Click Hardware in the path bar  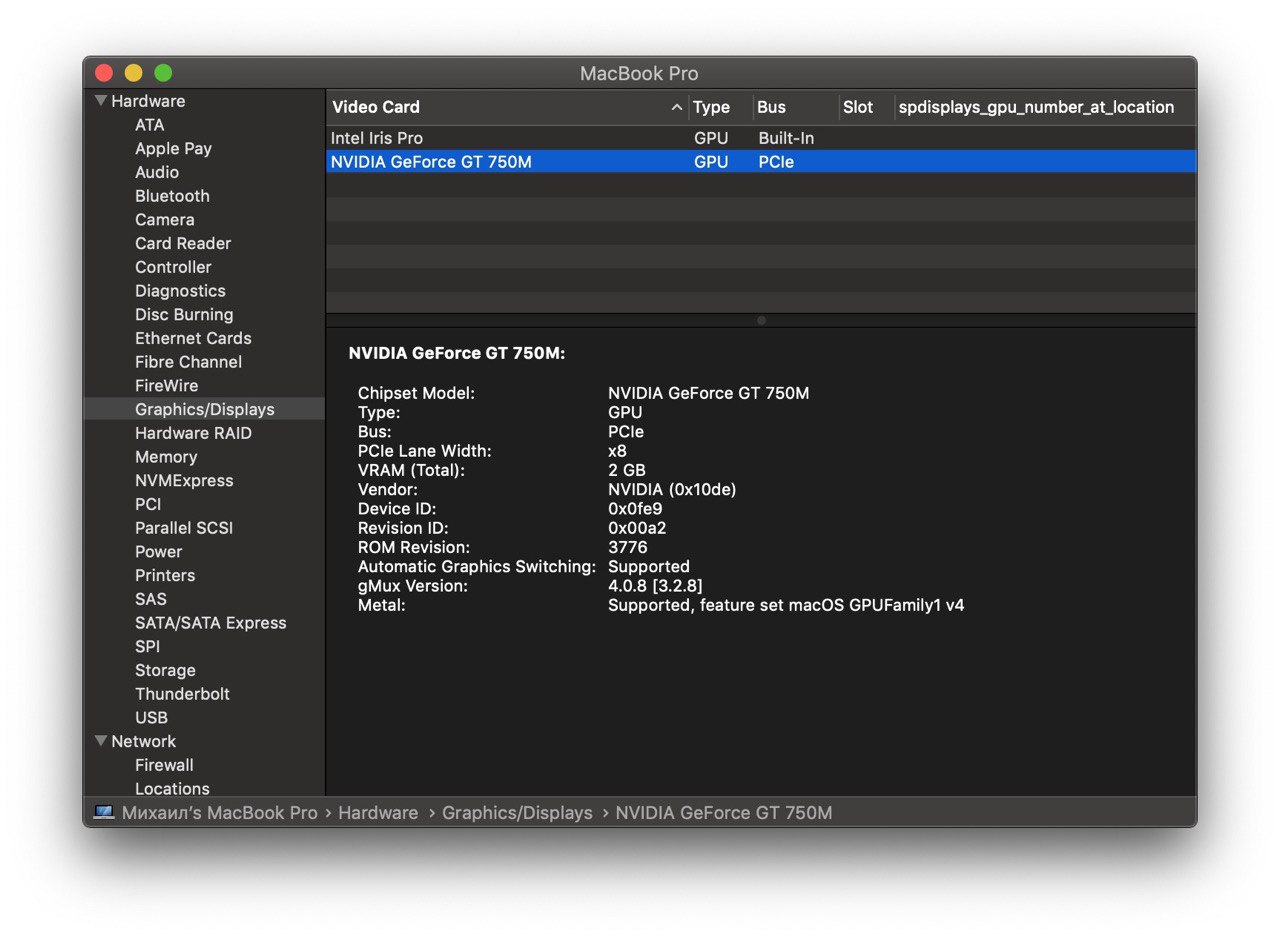[378, 813]
